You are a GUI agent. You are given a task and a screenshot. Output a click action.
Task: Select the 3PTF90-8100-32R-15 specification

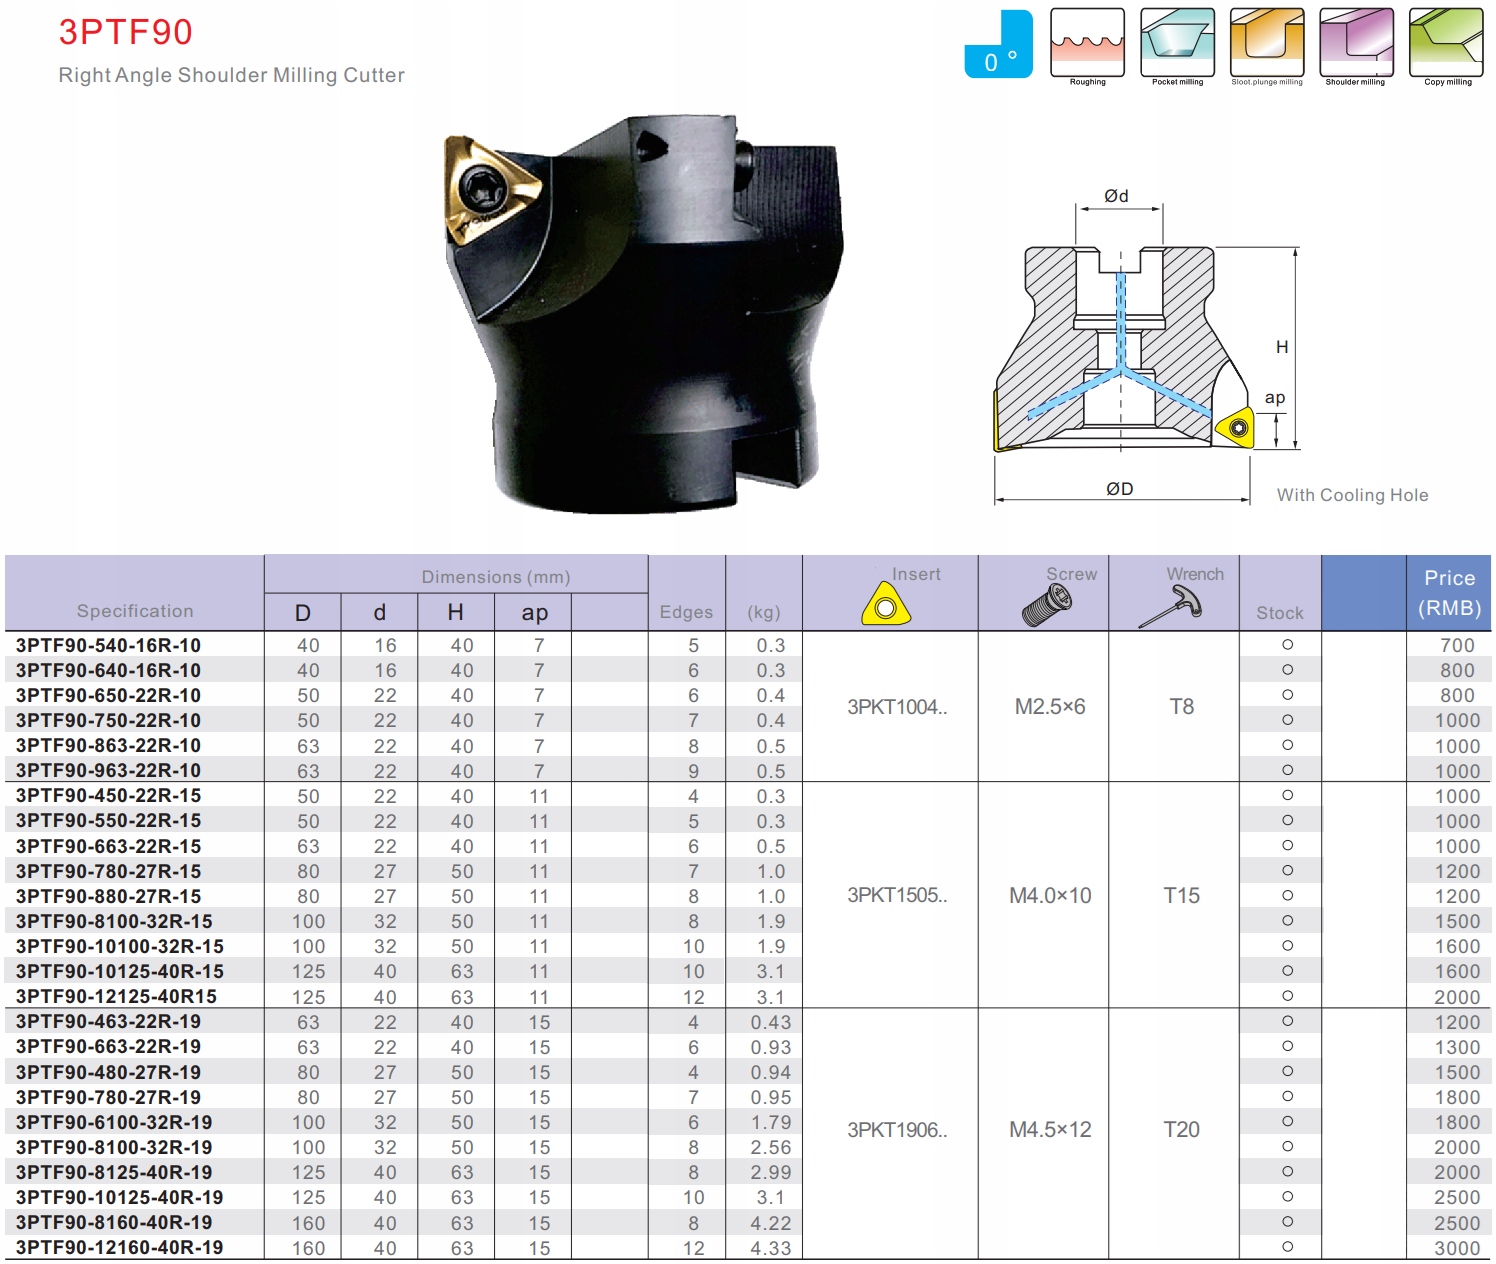click(114, 921)
